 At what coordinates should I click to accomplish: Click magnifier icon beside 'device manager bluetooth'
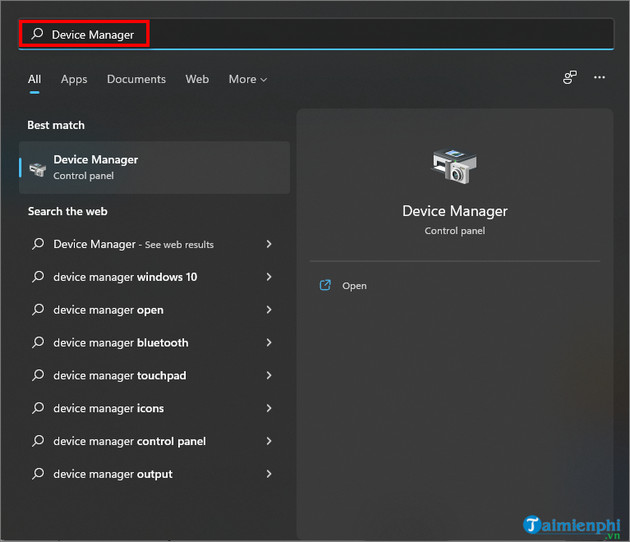coord(38,342)
